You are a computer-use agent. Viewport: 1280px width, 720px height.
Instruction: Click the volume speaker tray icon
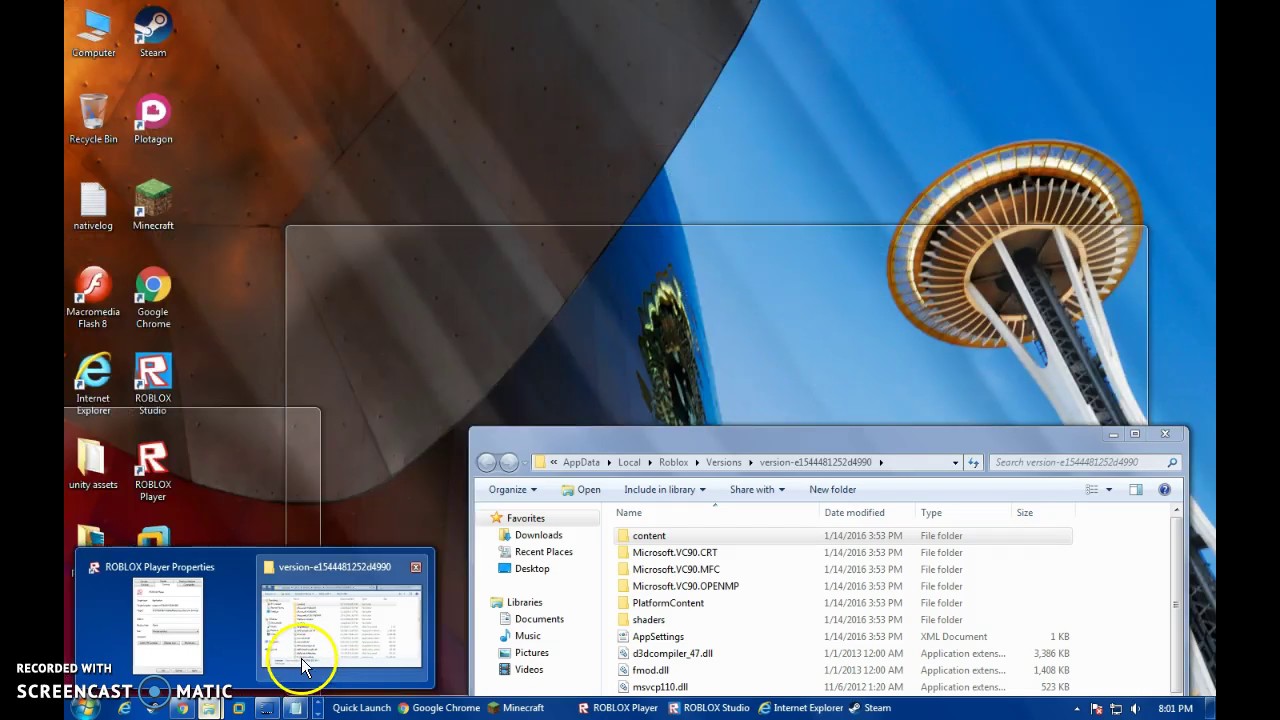click(x=1135, y=708)
